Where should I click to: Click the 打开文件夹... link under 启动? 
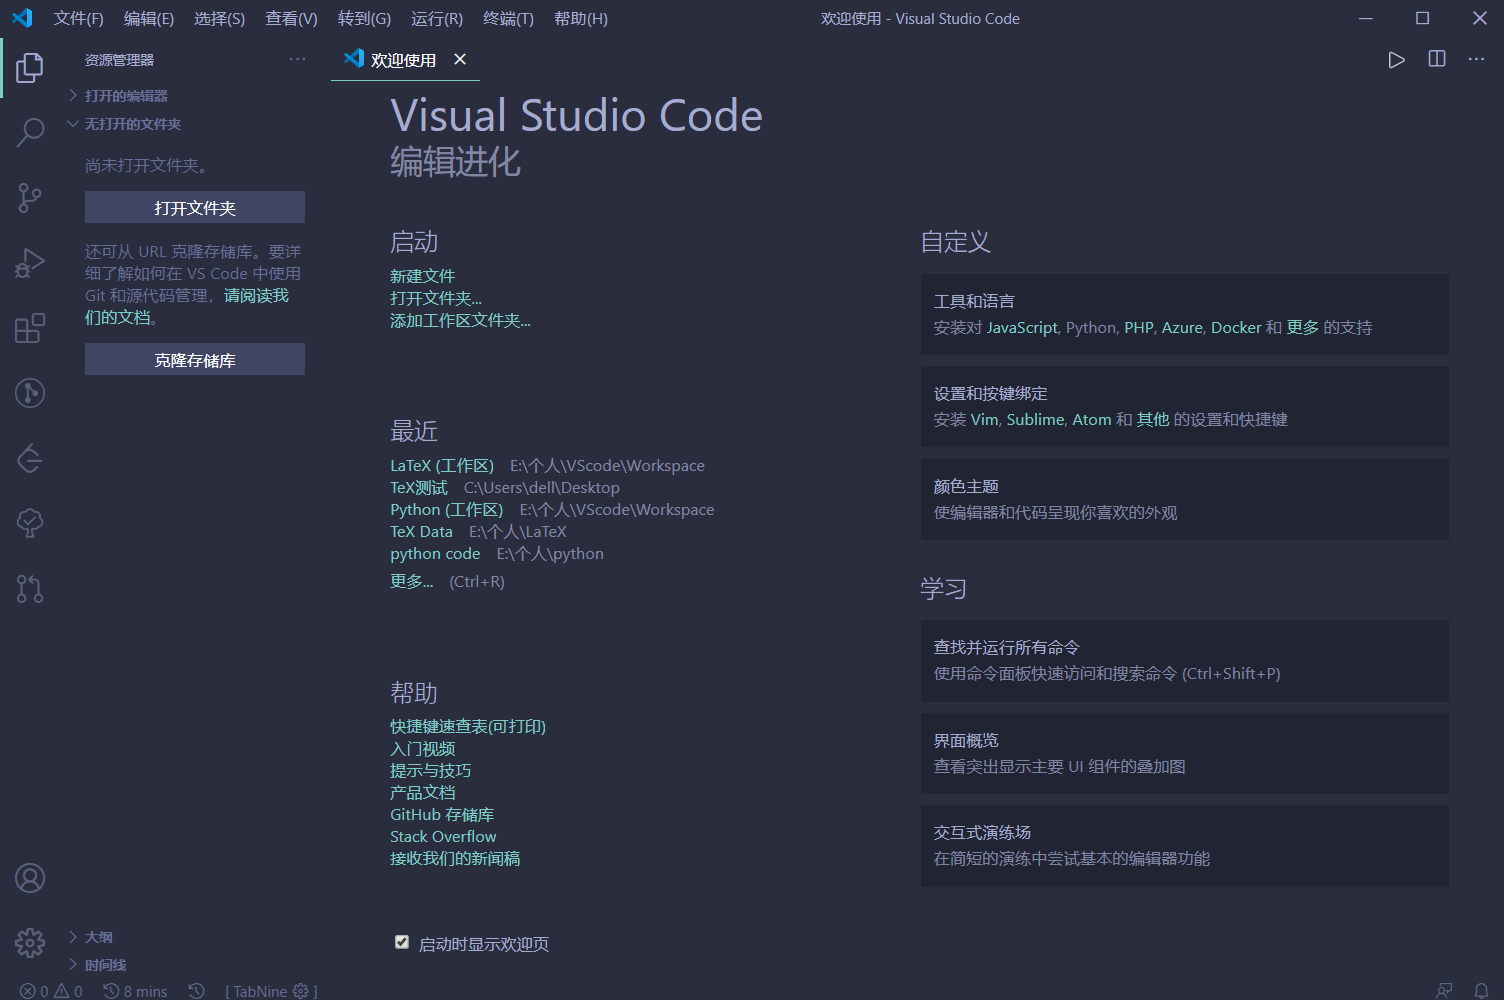coord(436,298)
